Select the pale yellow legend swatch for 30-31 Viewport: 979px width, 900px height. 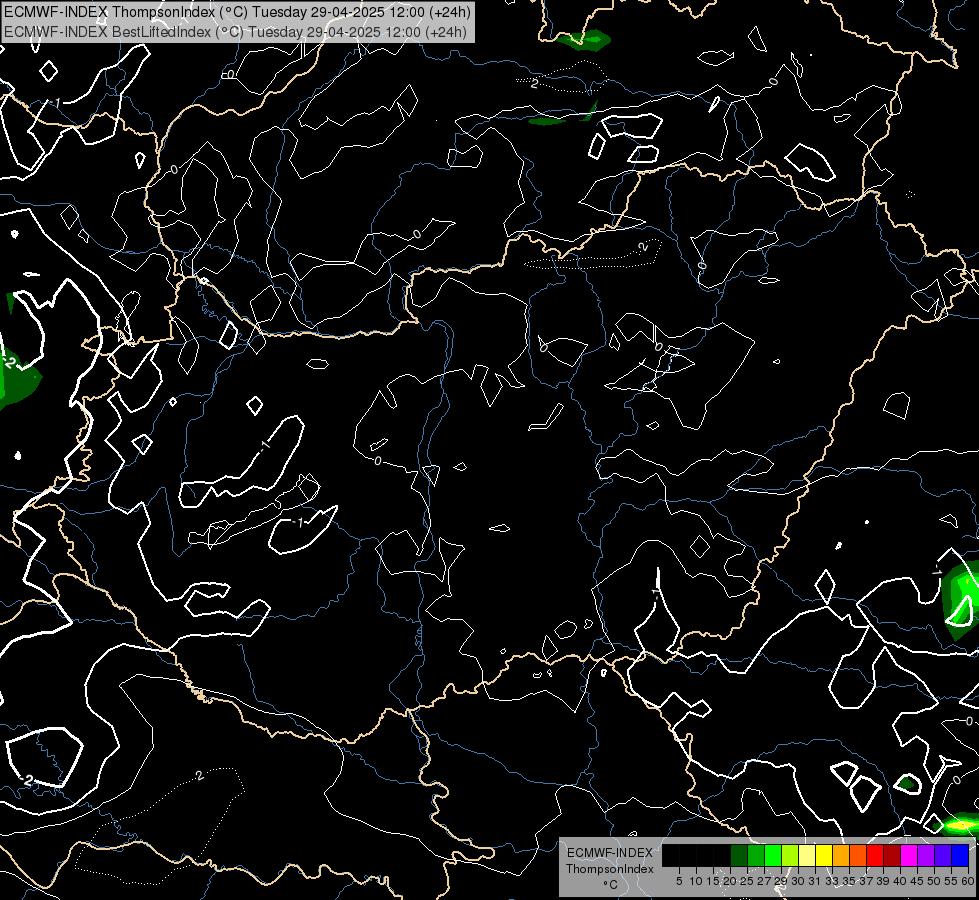coord(807,855)
